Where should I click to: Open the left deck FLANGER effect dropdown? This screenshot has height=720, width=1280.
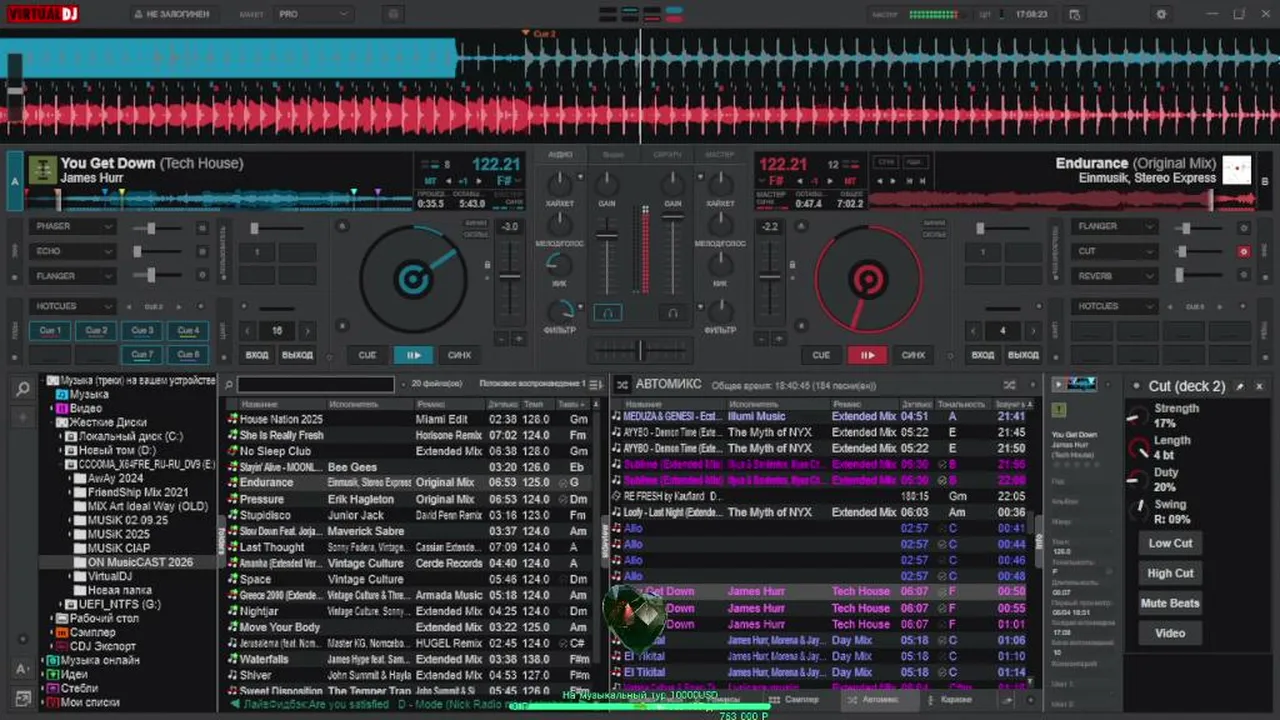pyautogui.click(x=74, y=276)
